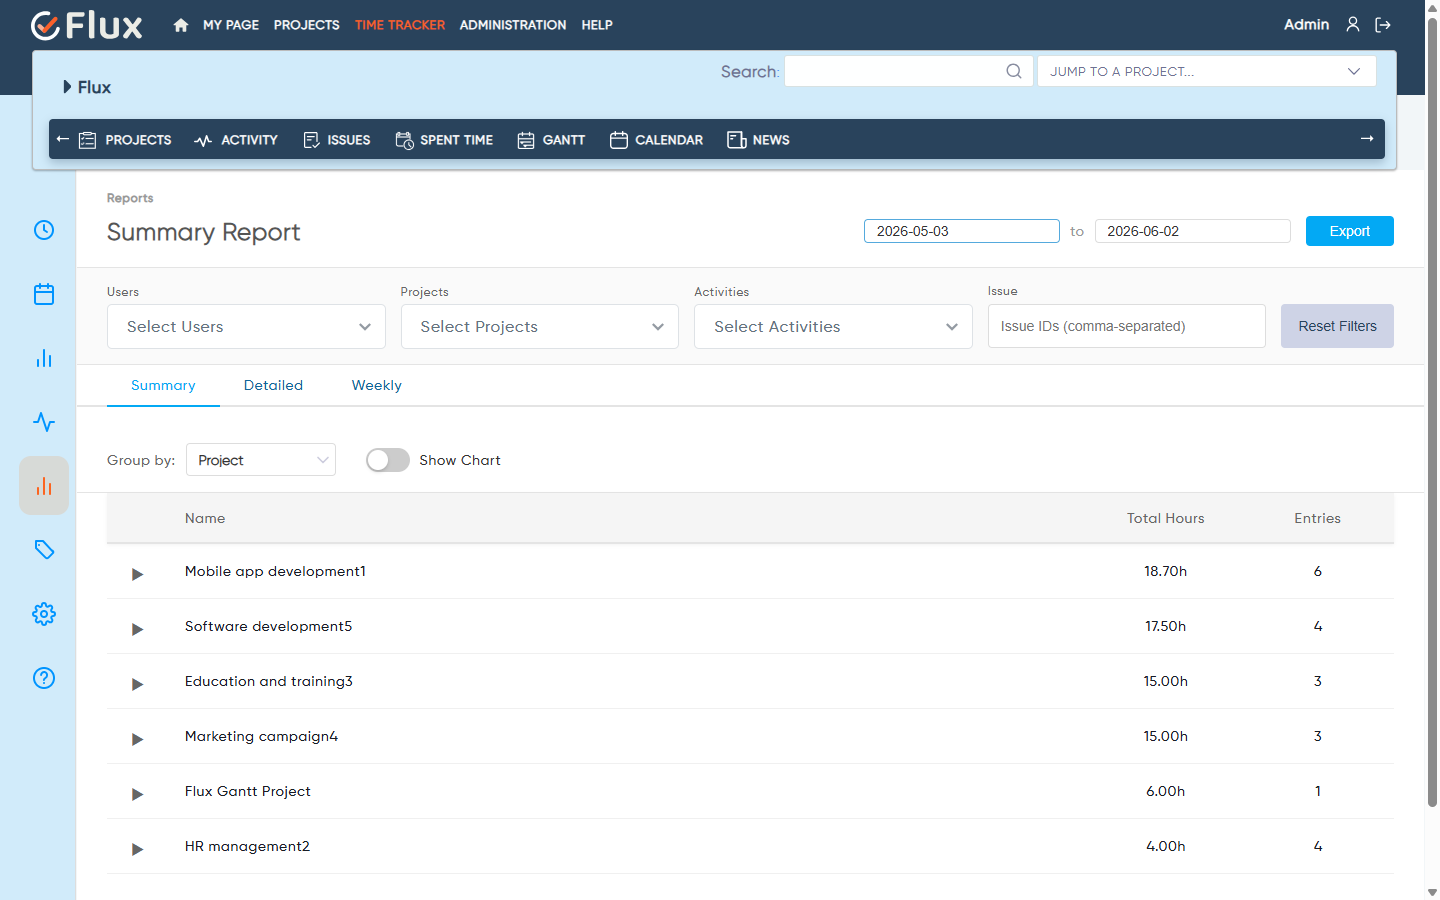The width and height of the screenshot is (1440, 900).
Task: Open the Group by Project dropdown
Action: pyautogui.click(x=261, y=460)
